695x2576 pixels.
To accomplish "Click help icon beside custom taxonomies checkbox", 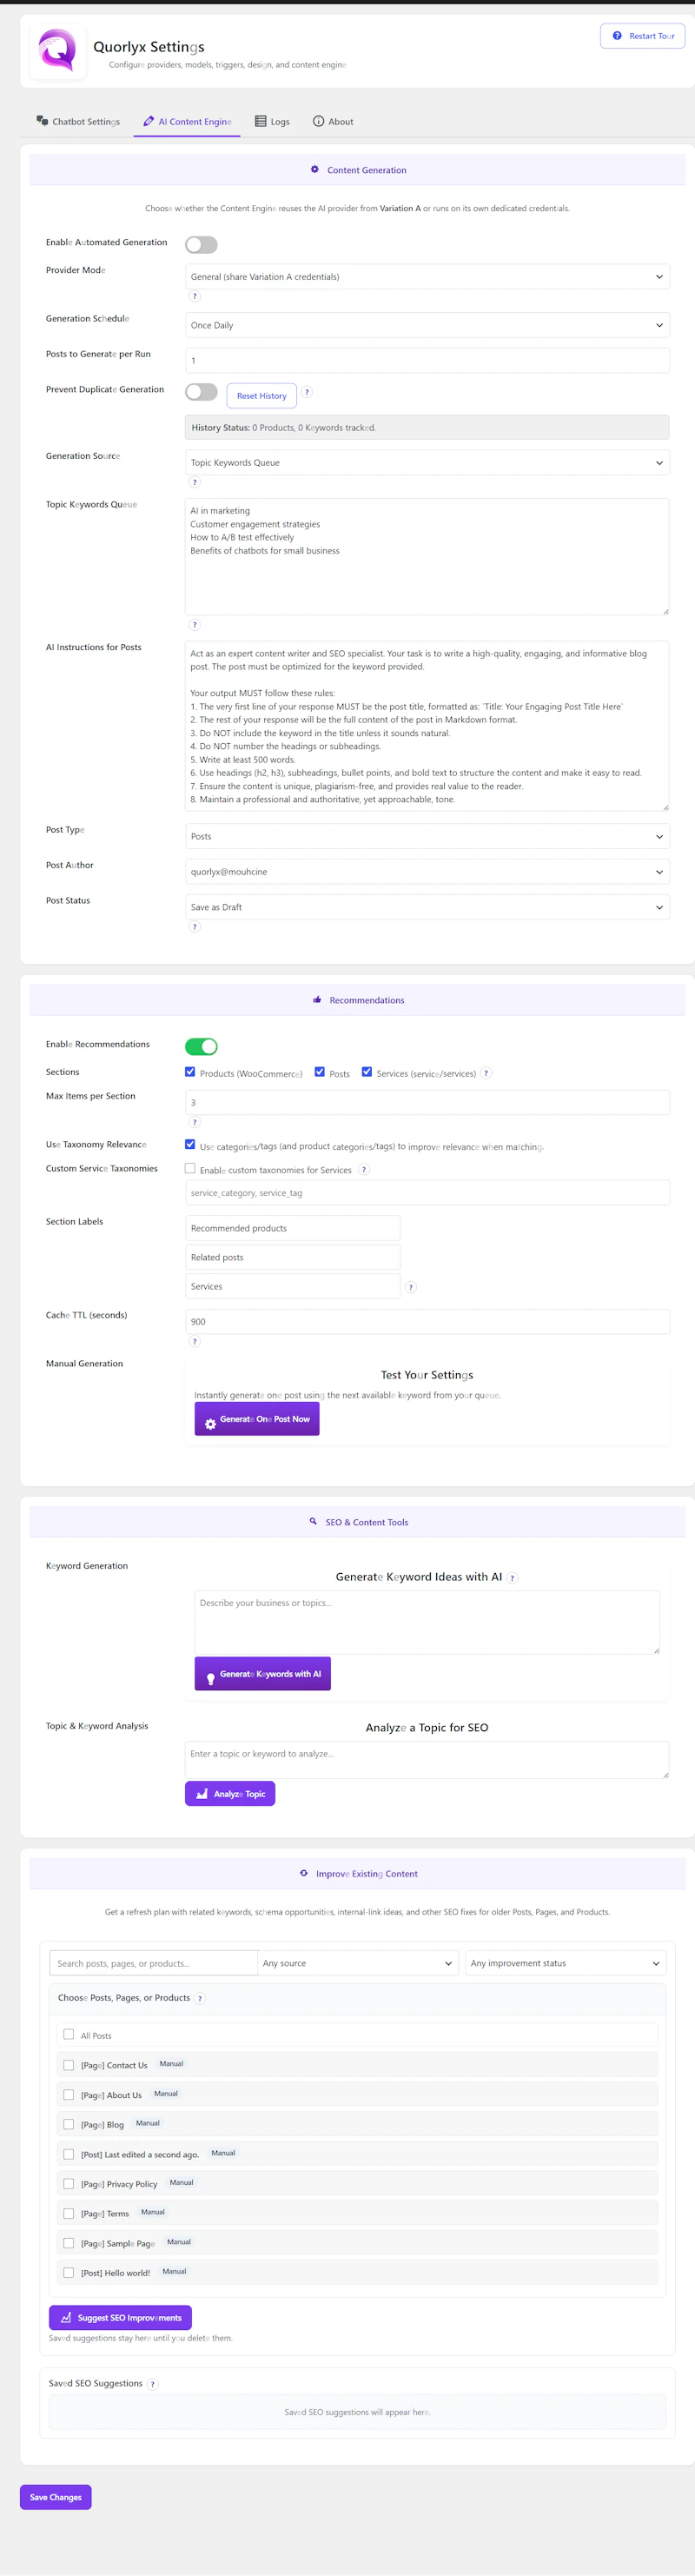I will point(364,1170).
